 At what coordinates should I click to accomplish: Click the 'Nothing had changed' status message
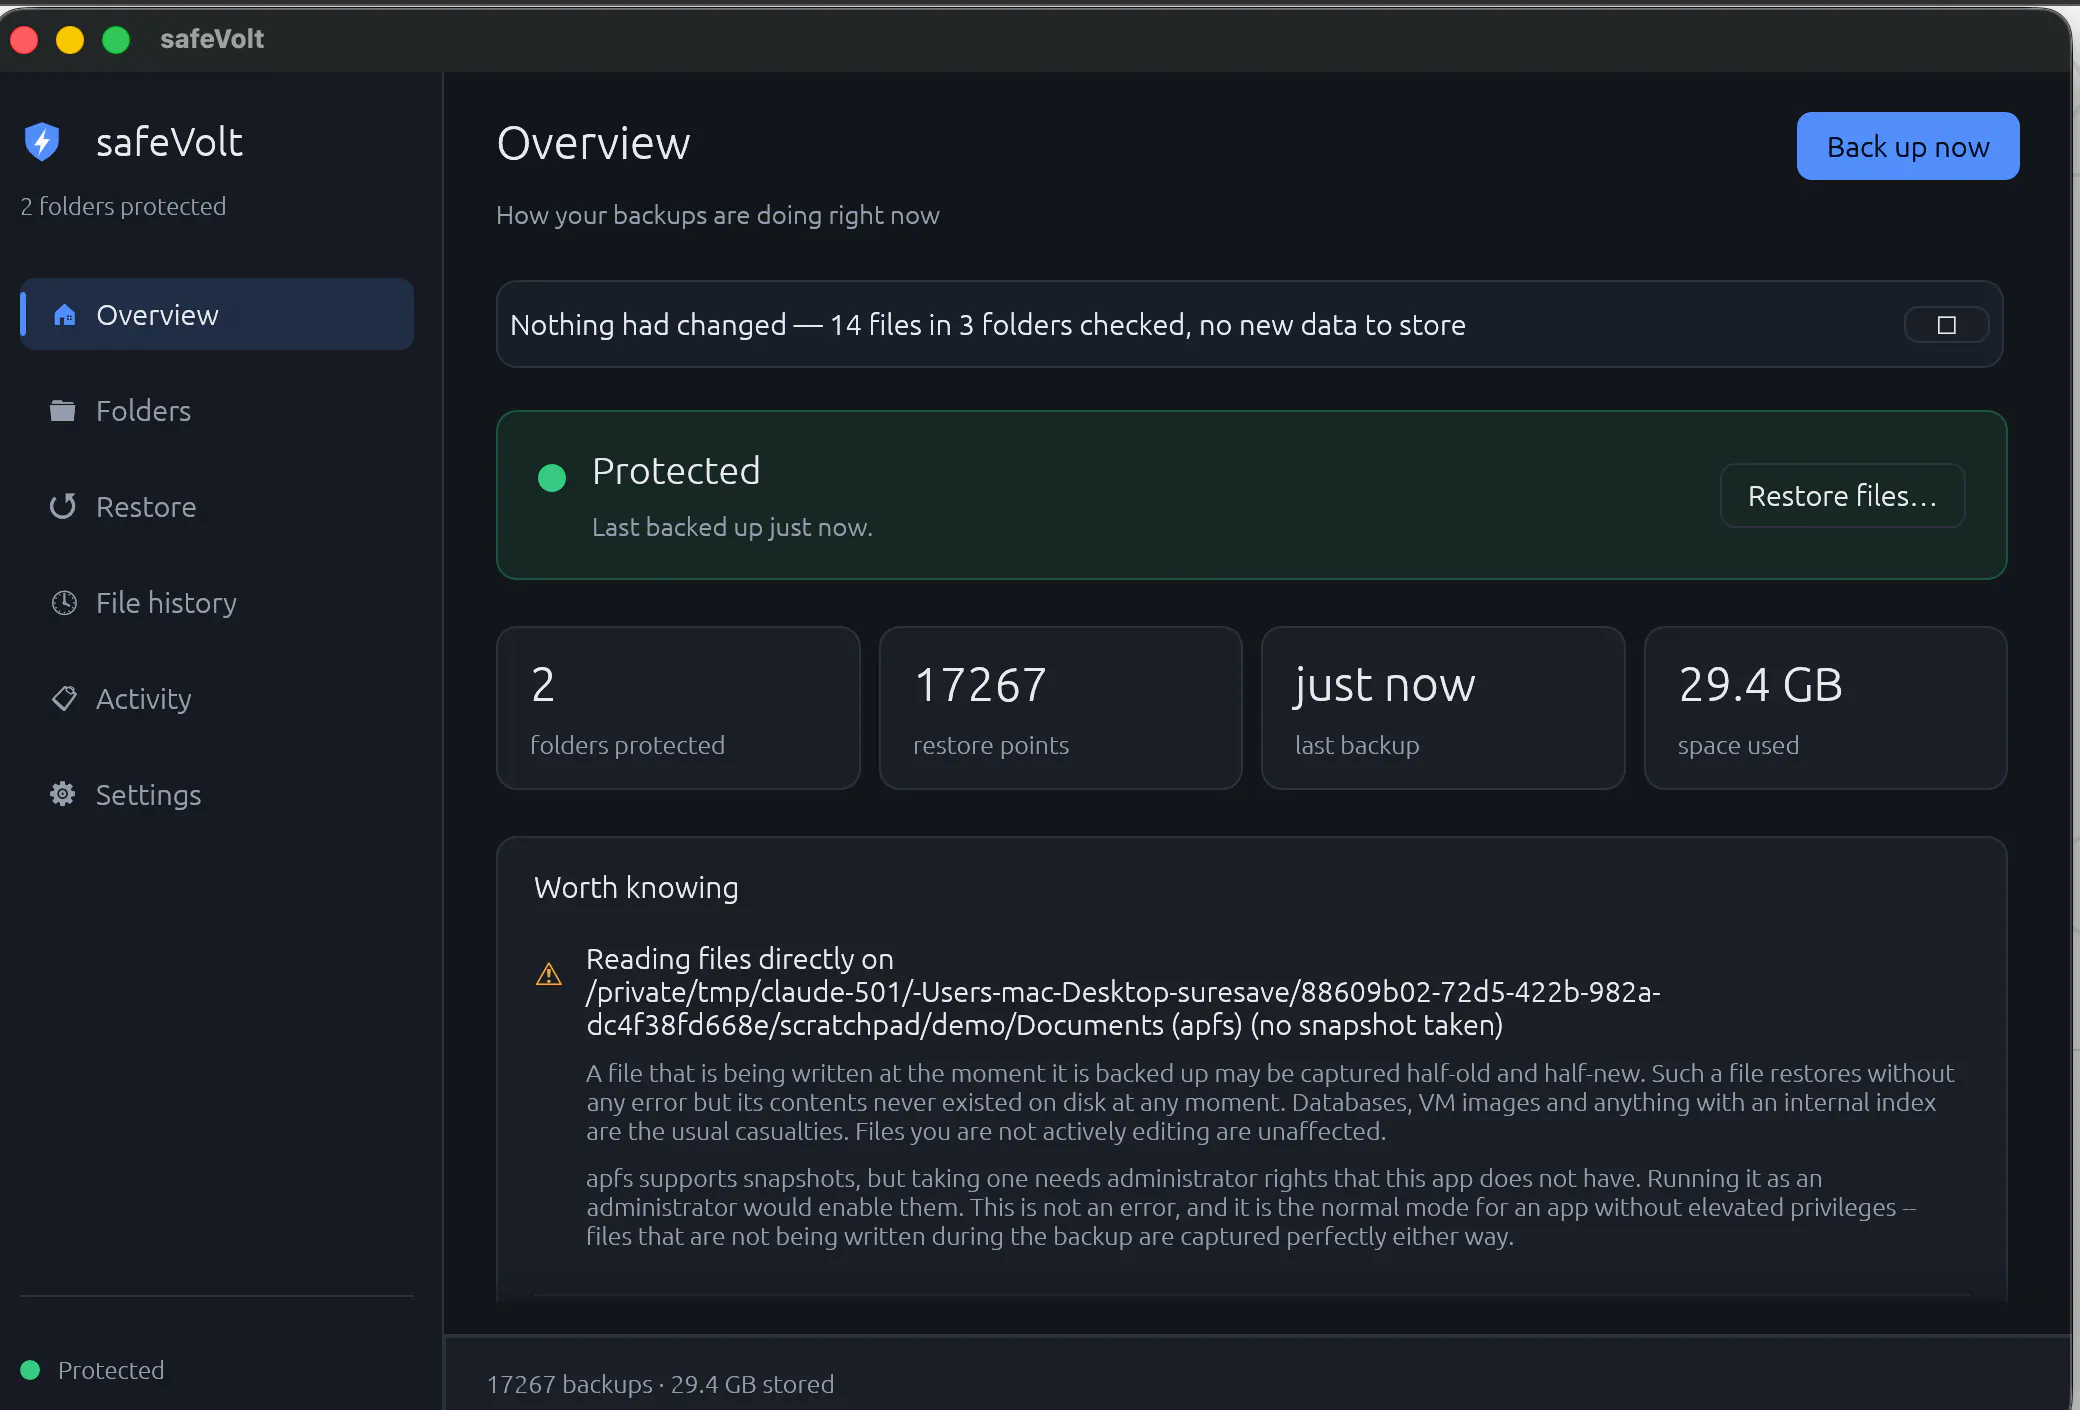point(988,325)
